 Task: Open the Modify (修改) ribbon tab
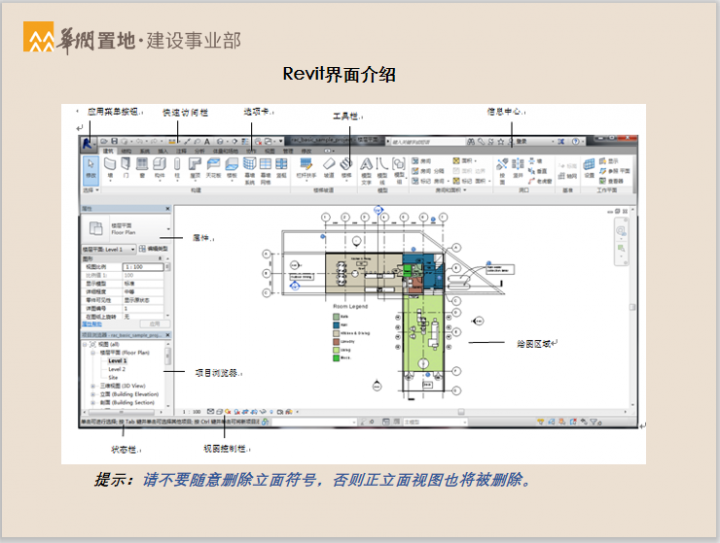click(306, 151)
